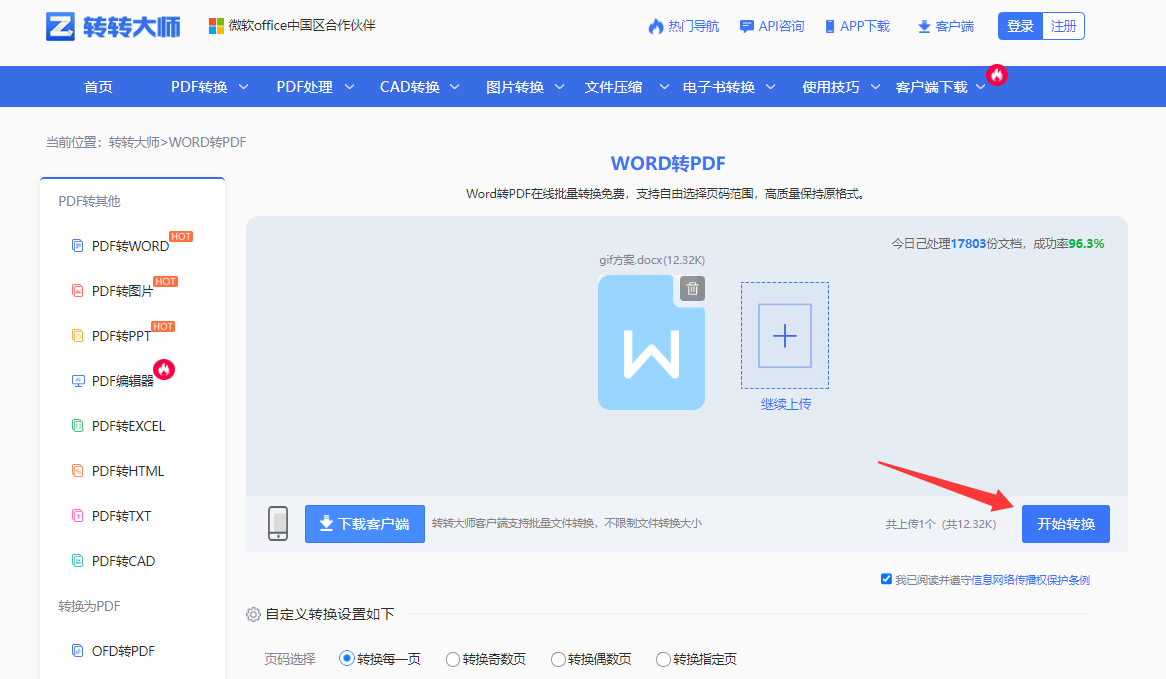Image resolution: width=1166 pixels, height=679 pixels.
Task: Click the 共上传1个 (共12.32K) summary text
Action: [x=940, y=524]
